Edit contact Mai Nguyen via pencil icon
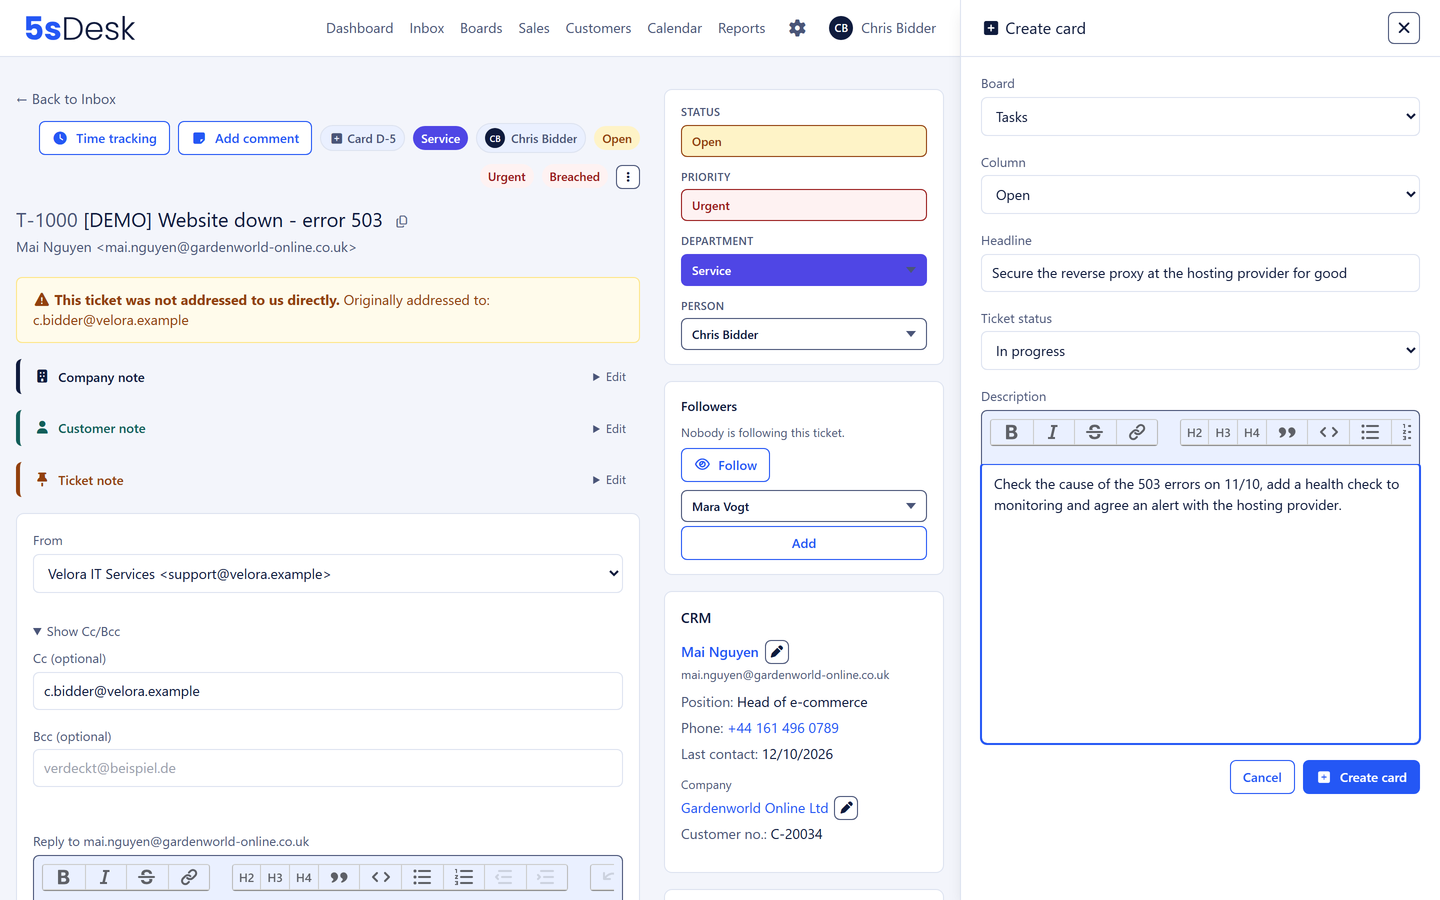The height and width of the screenshot is (900, 1440). (777, 652)
